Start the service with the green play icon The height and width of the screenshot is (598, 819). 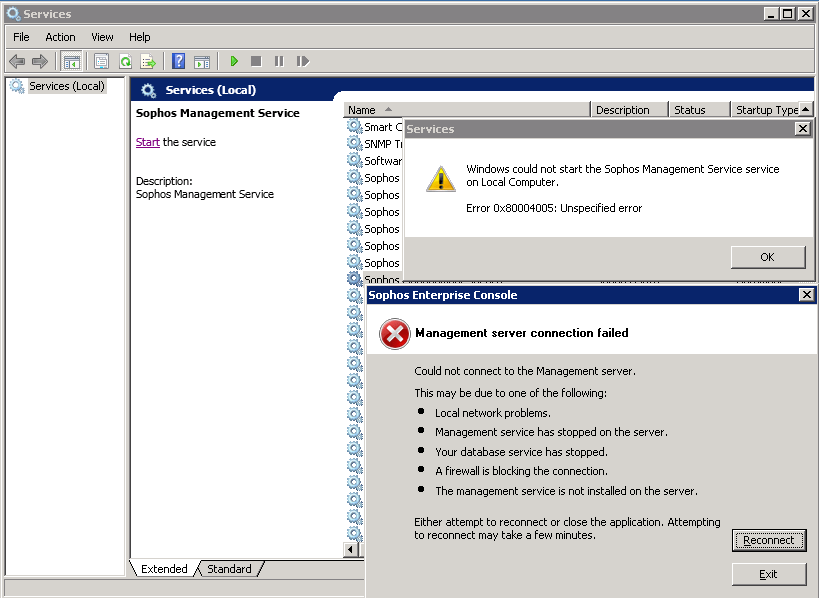pyautogui.click(x=234, y=62)
